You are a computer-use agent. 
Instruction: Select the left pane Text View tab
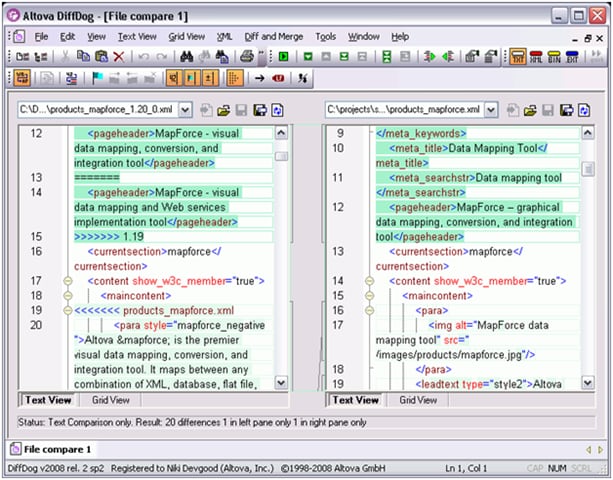coord(48,400)
